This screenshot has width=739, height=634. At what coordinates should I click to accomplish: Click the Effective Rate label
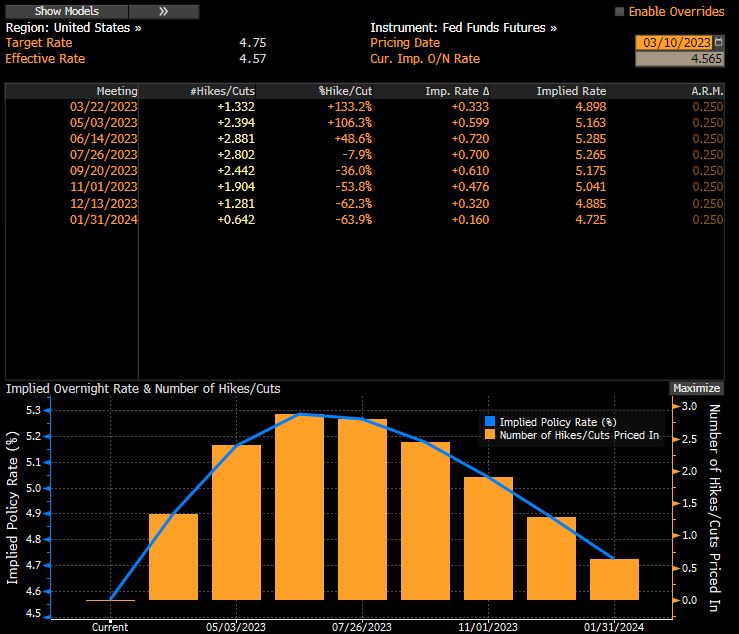tap(45, 59)
